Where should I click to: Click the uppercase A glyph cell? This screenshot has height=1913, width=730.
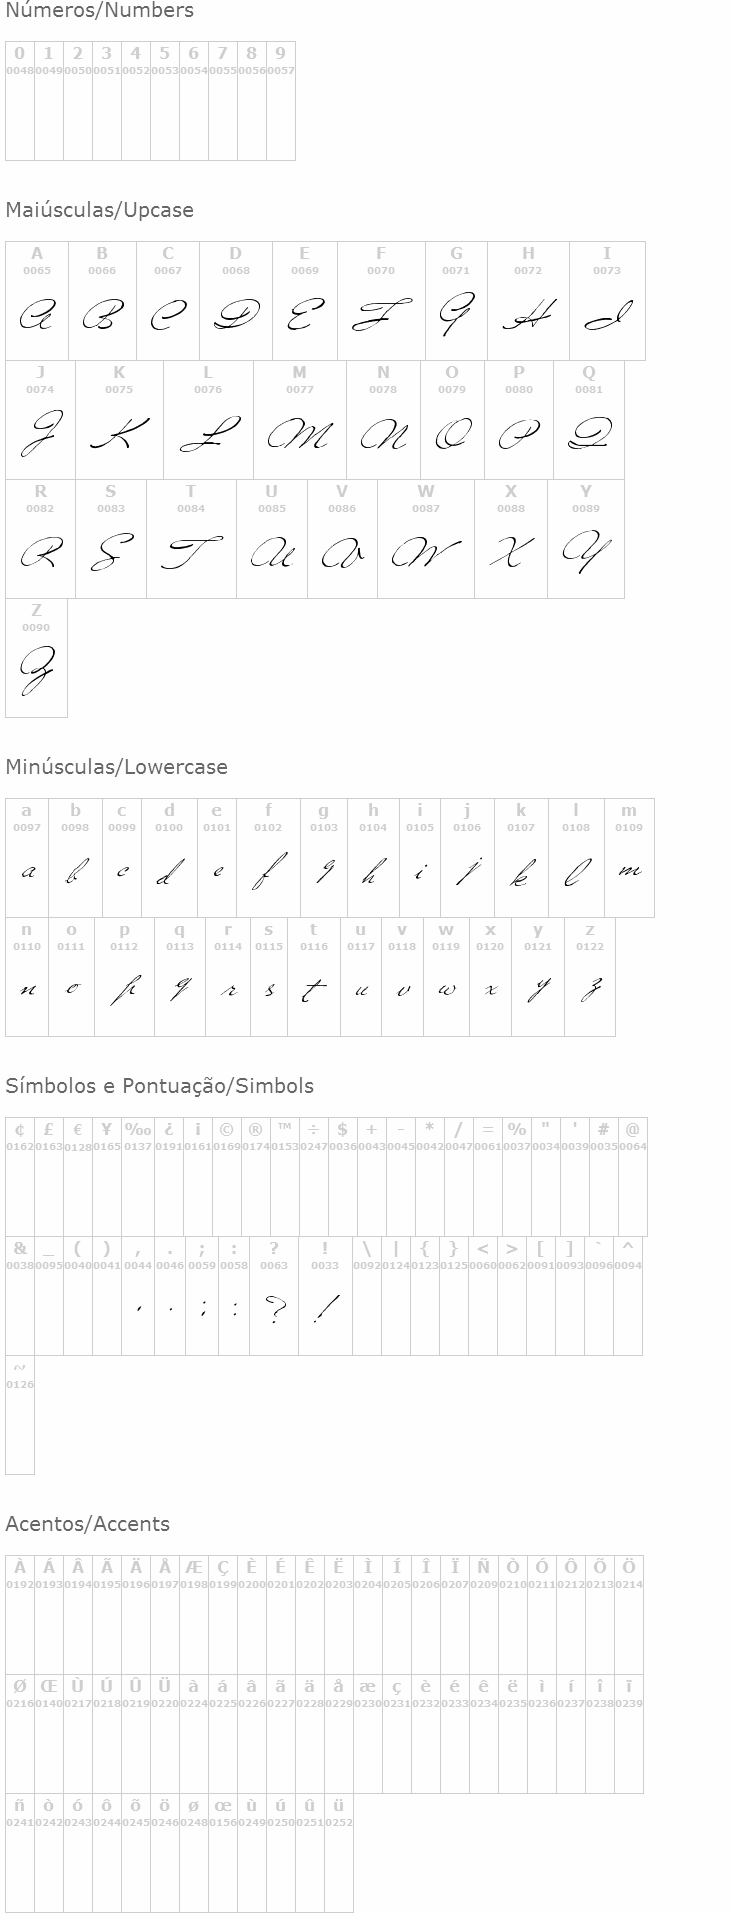37,301
